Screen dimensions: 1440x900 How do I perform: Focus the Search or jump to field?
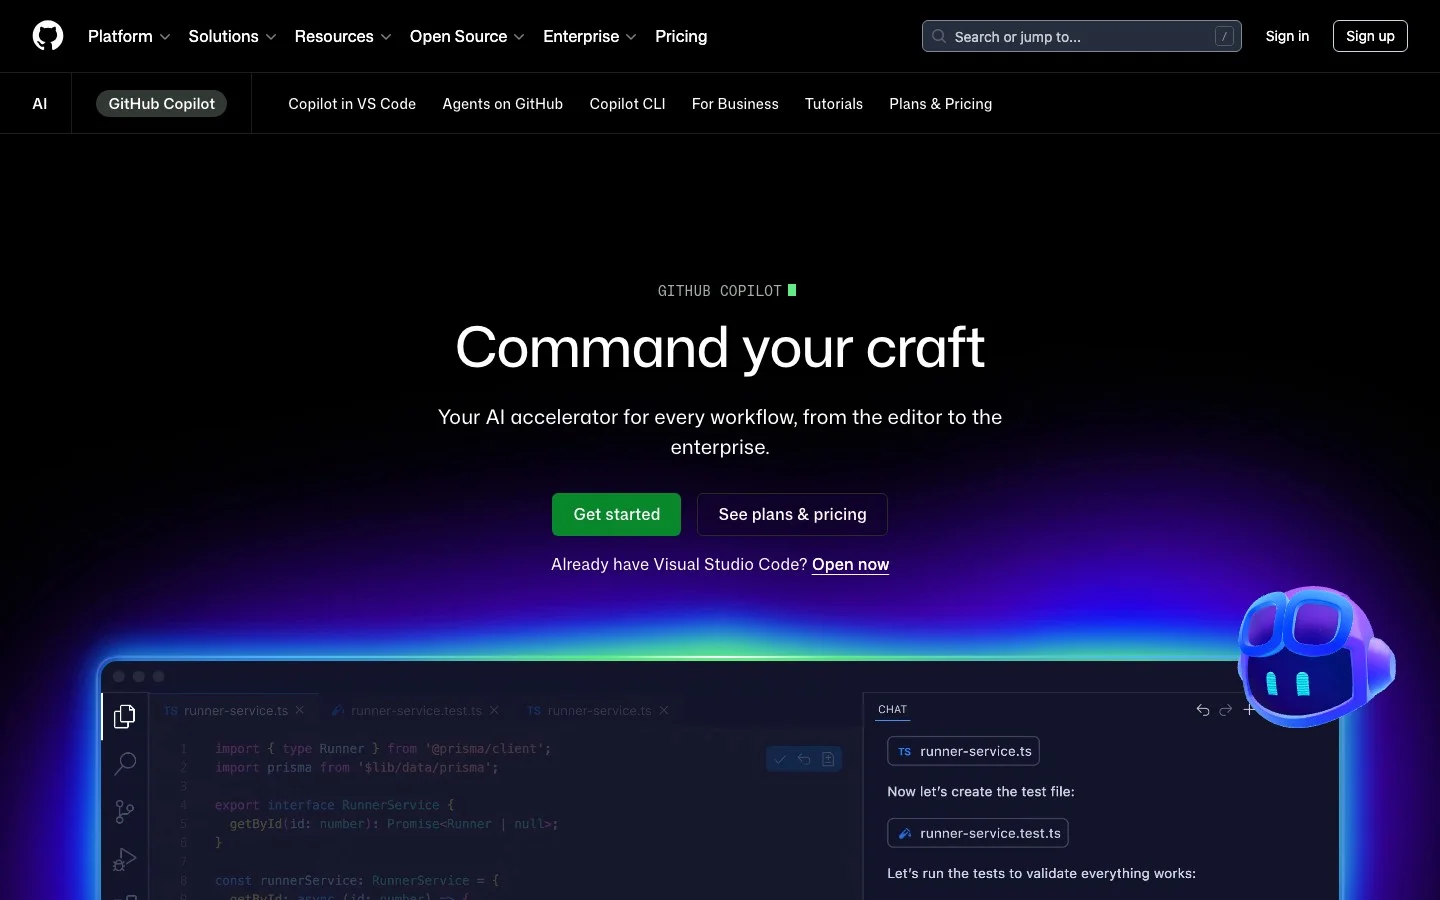pos(1081,36)
